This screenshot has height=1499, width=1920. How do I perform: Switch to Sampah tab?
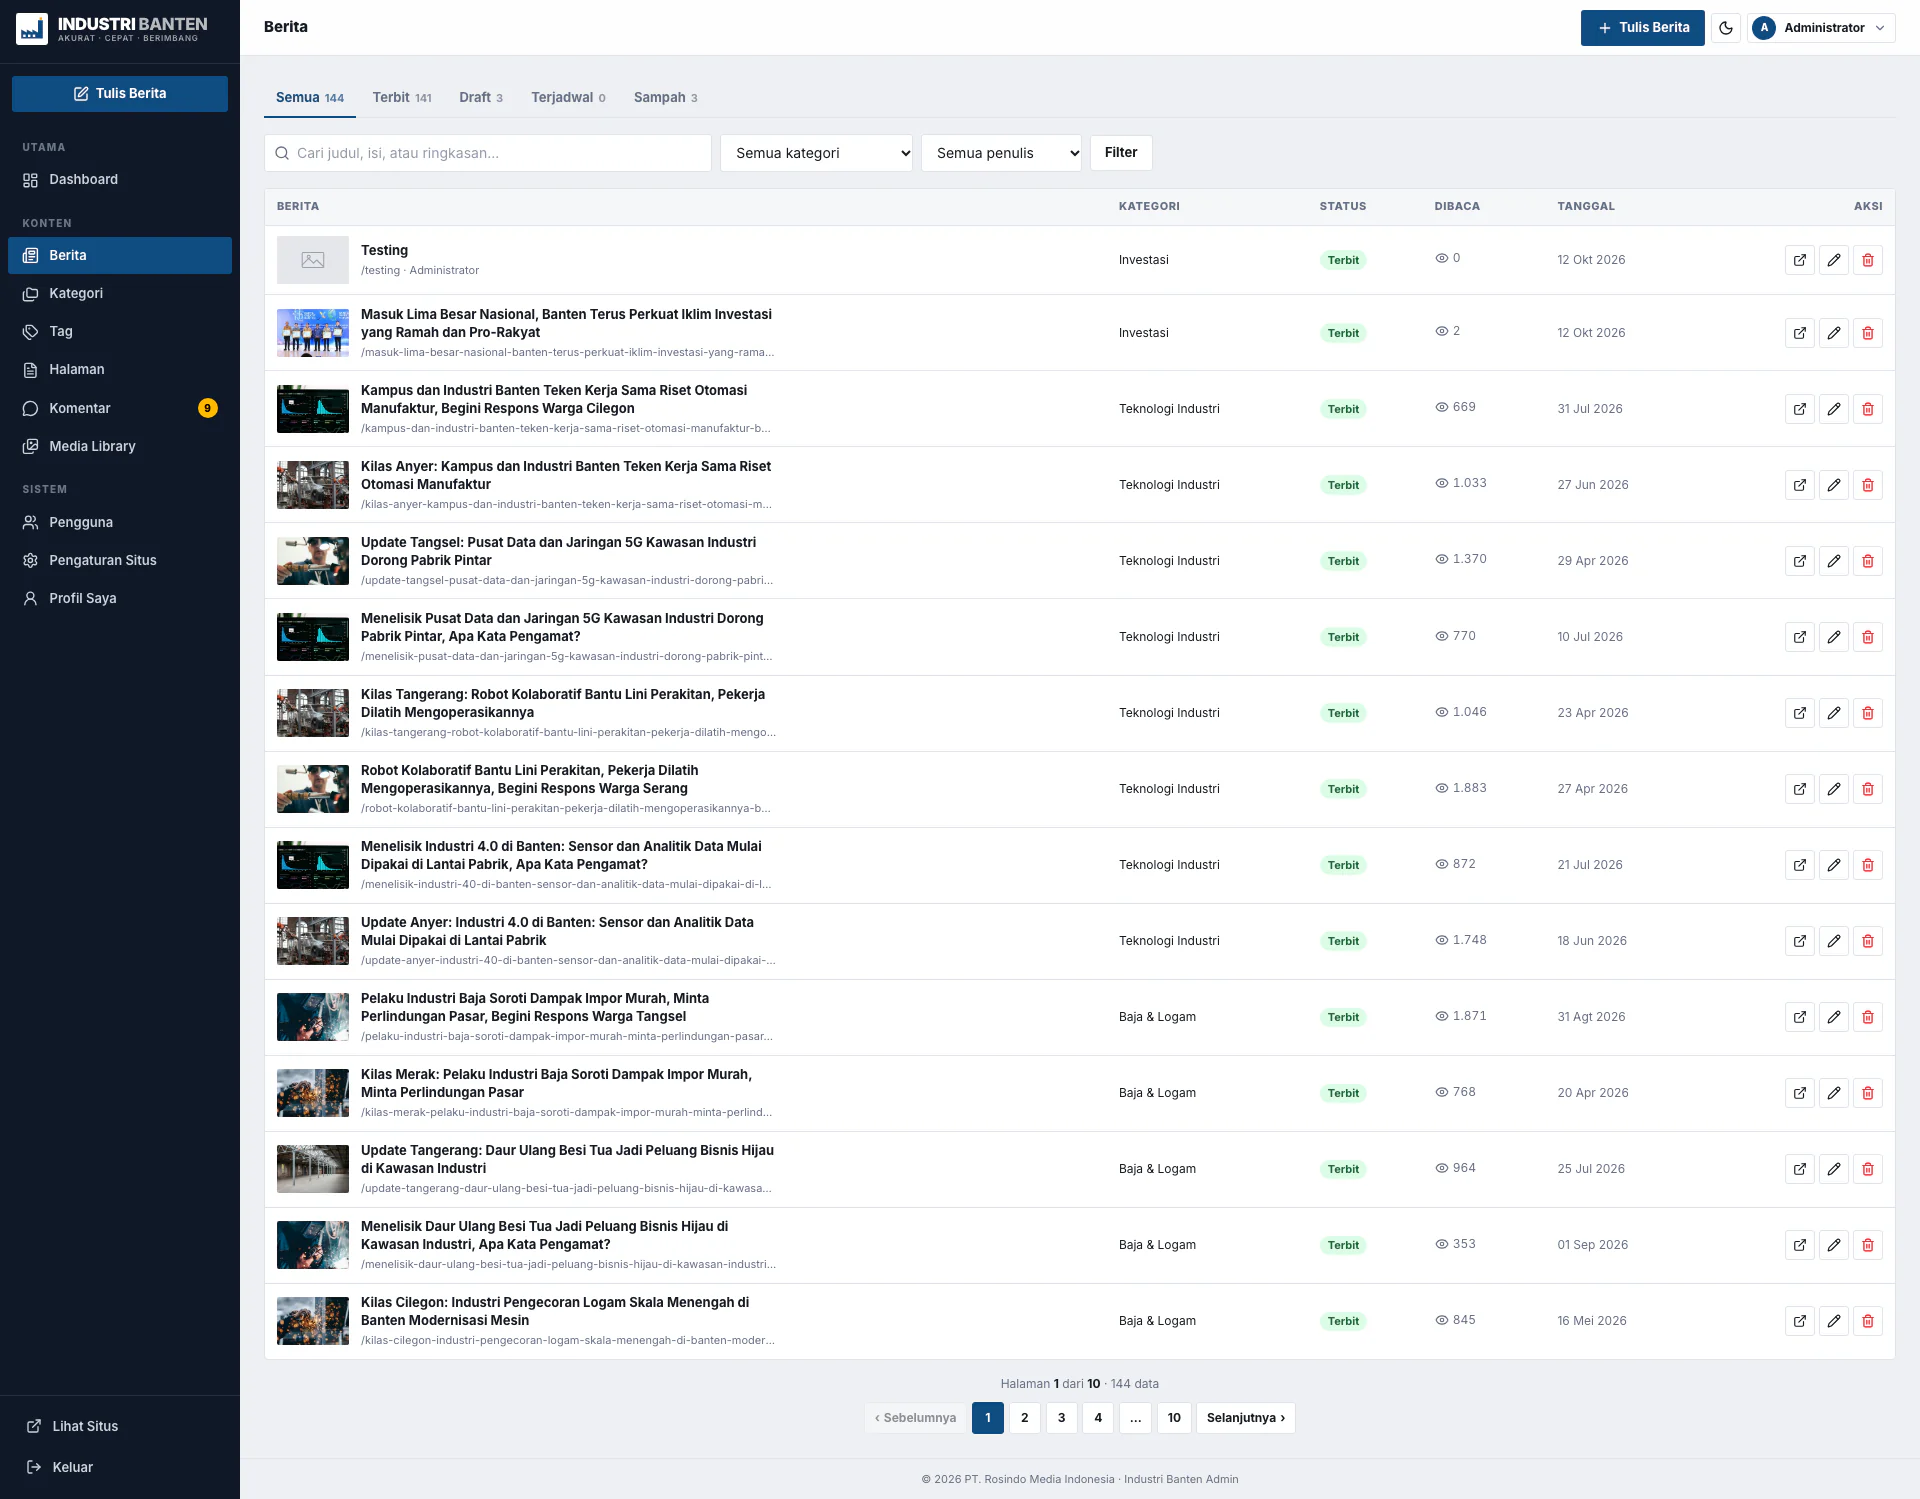tap(665, 98)
